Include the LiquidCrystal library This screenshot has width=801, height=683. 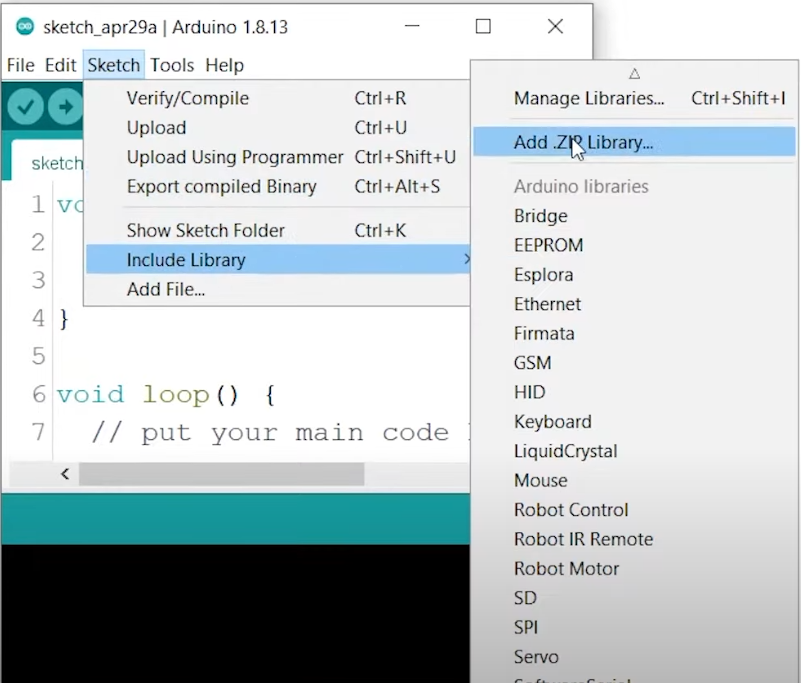(634, 451)
